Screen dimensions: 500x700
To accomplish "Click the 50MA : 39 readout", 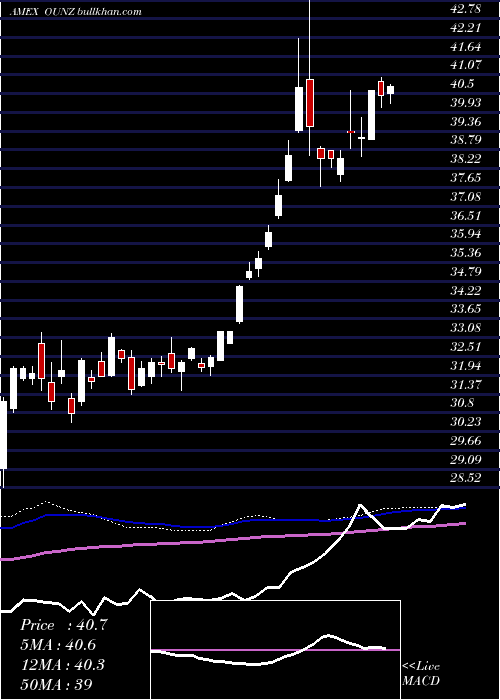I will [x=57, y=684].
